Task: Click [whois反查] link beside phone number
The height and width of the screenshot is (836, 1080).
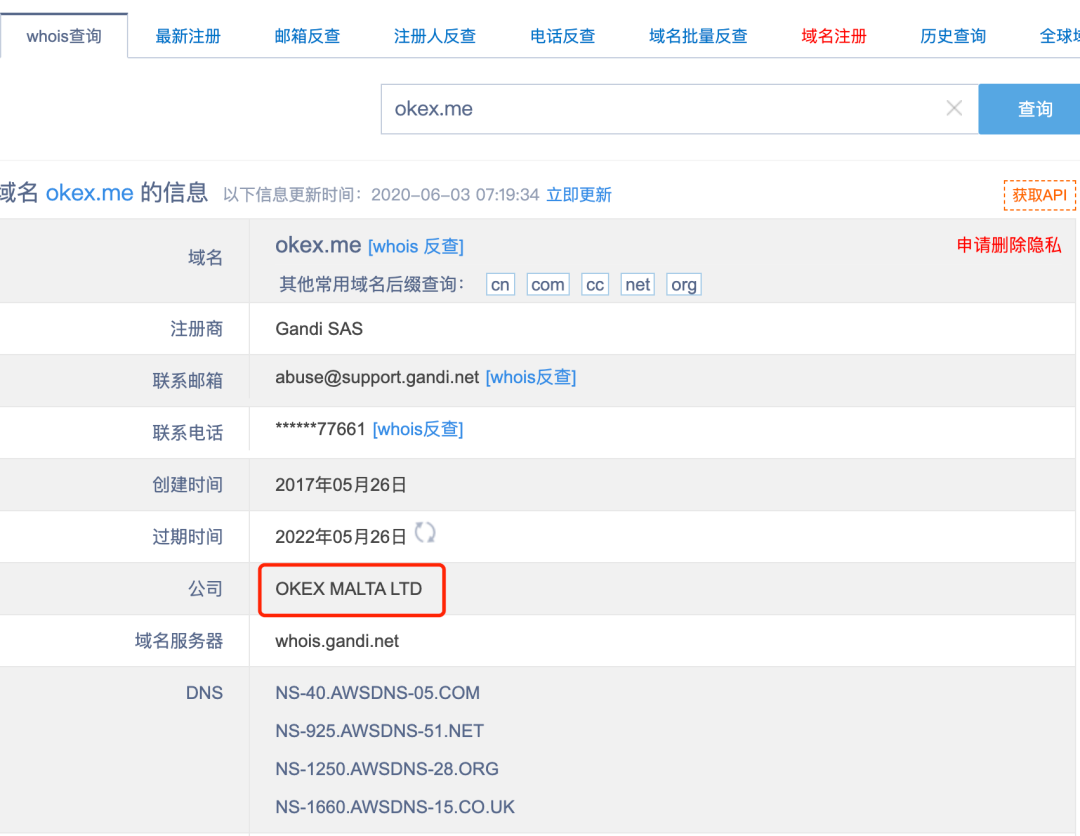Action: tap(418, 429)
